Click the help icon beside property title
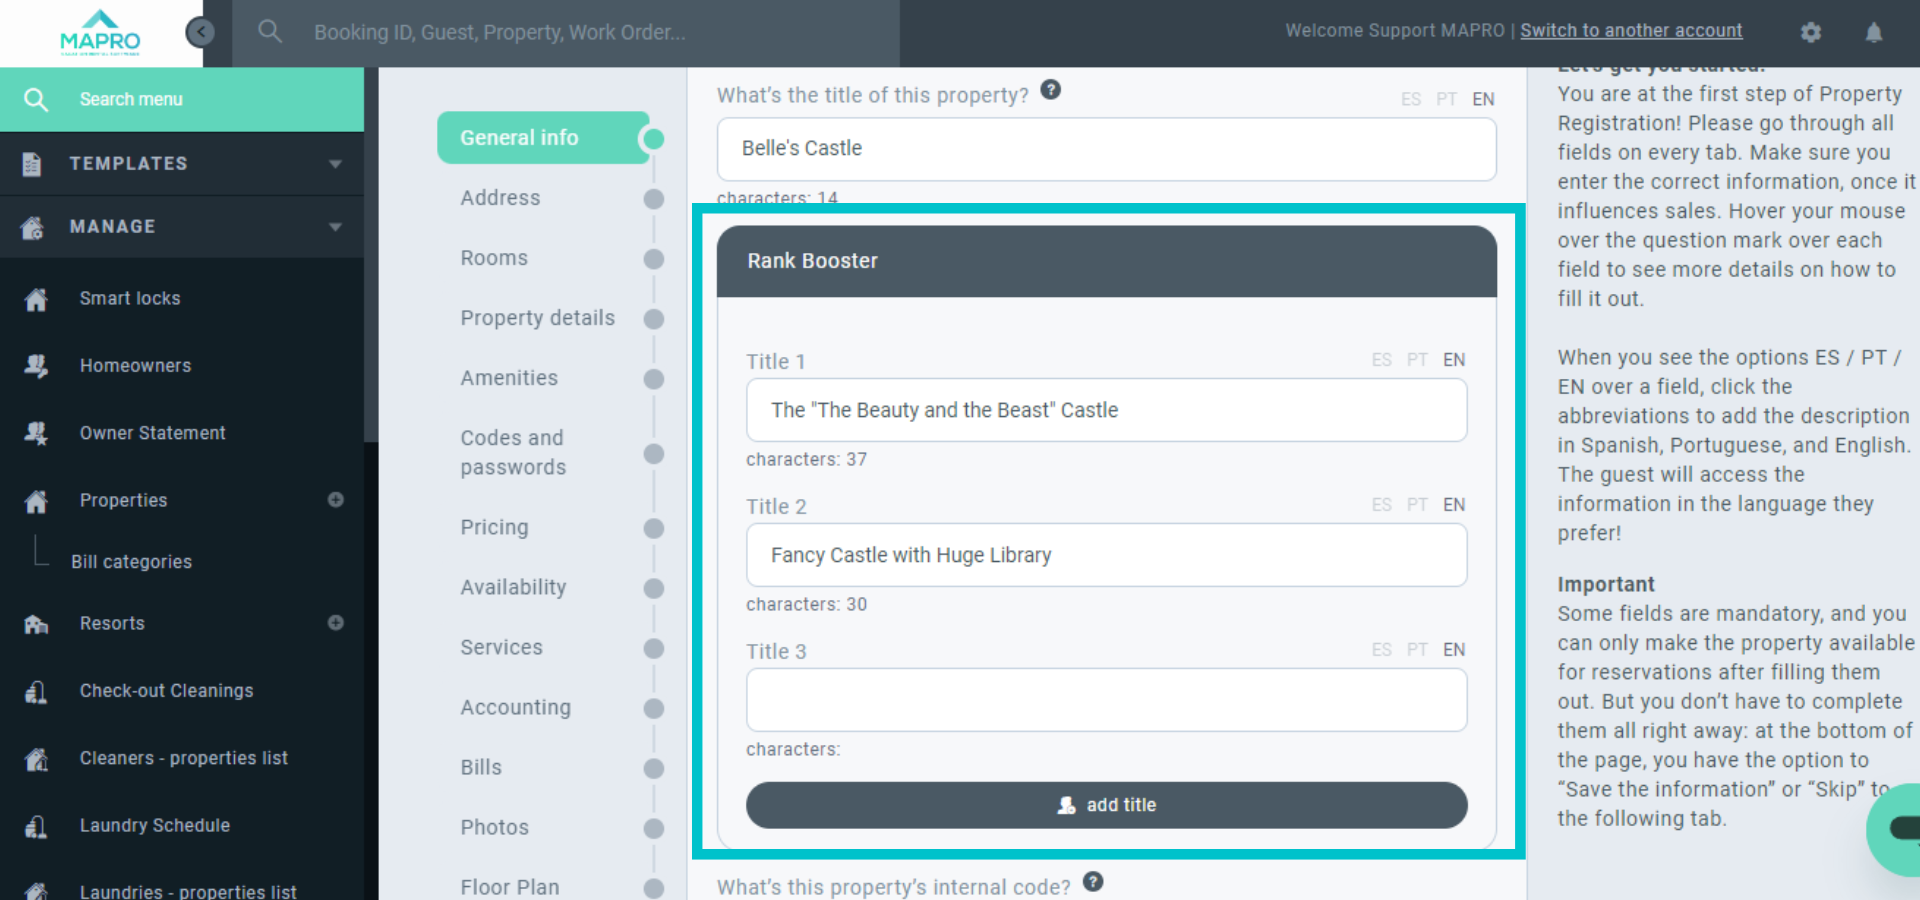Viewport: 1920px width, 900px height. [1050, 90]
